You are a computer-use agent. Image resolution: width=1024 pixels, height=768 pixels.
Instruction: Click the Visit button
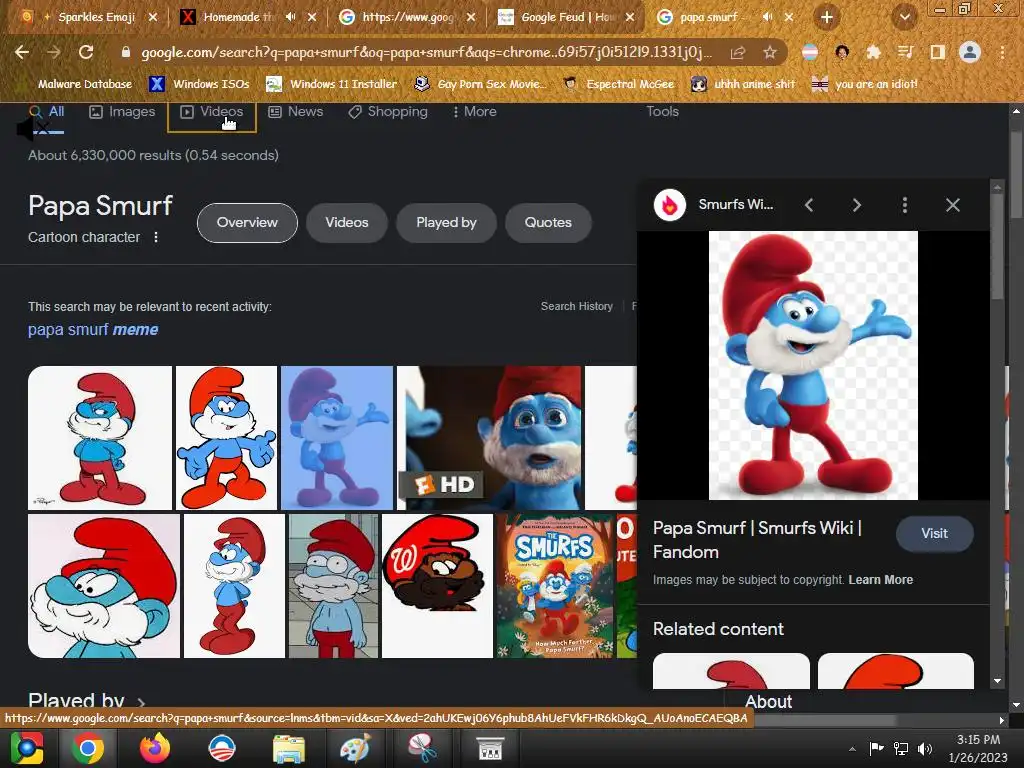pos(935,534)
